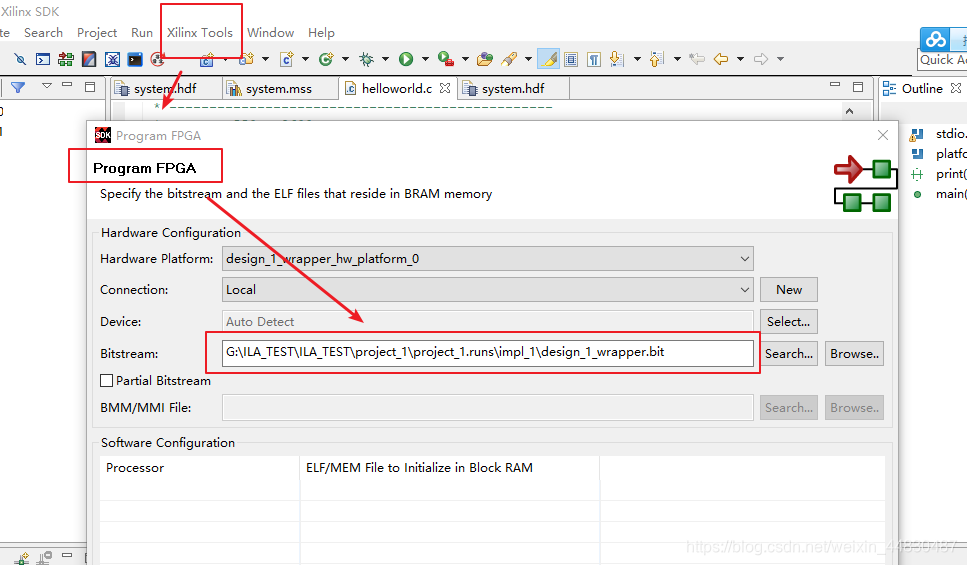Toggle the Block Selection mode icon
This screenshot has width=967, height=565.
571,59
